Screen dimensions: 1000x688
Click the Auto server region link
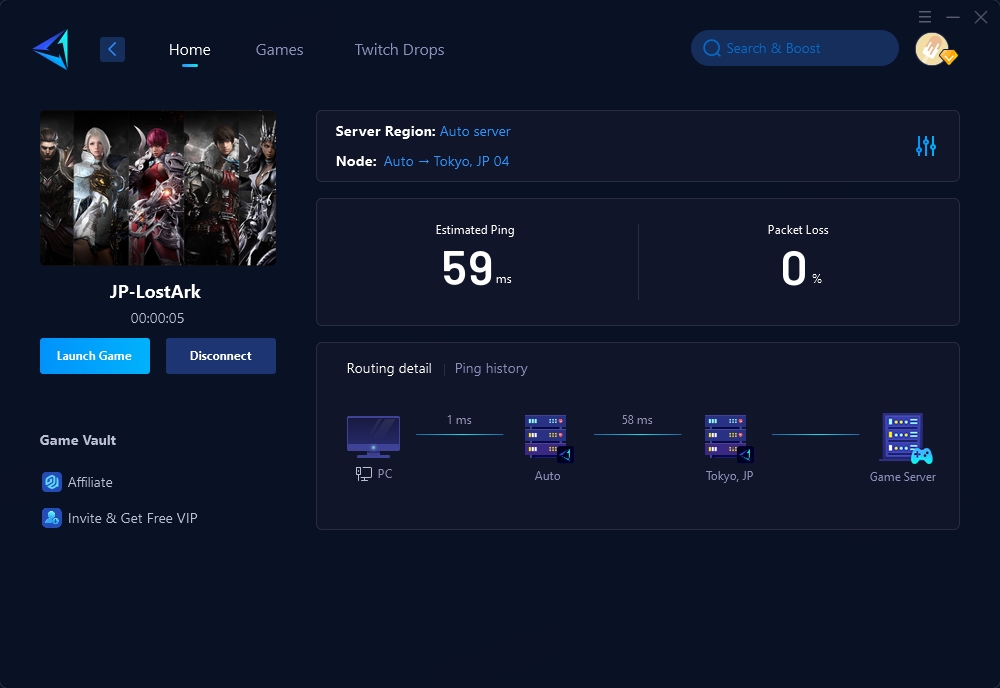tap(475, 131)
